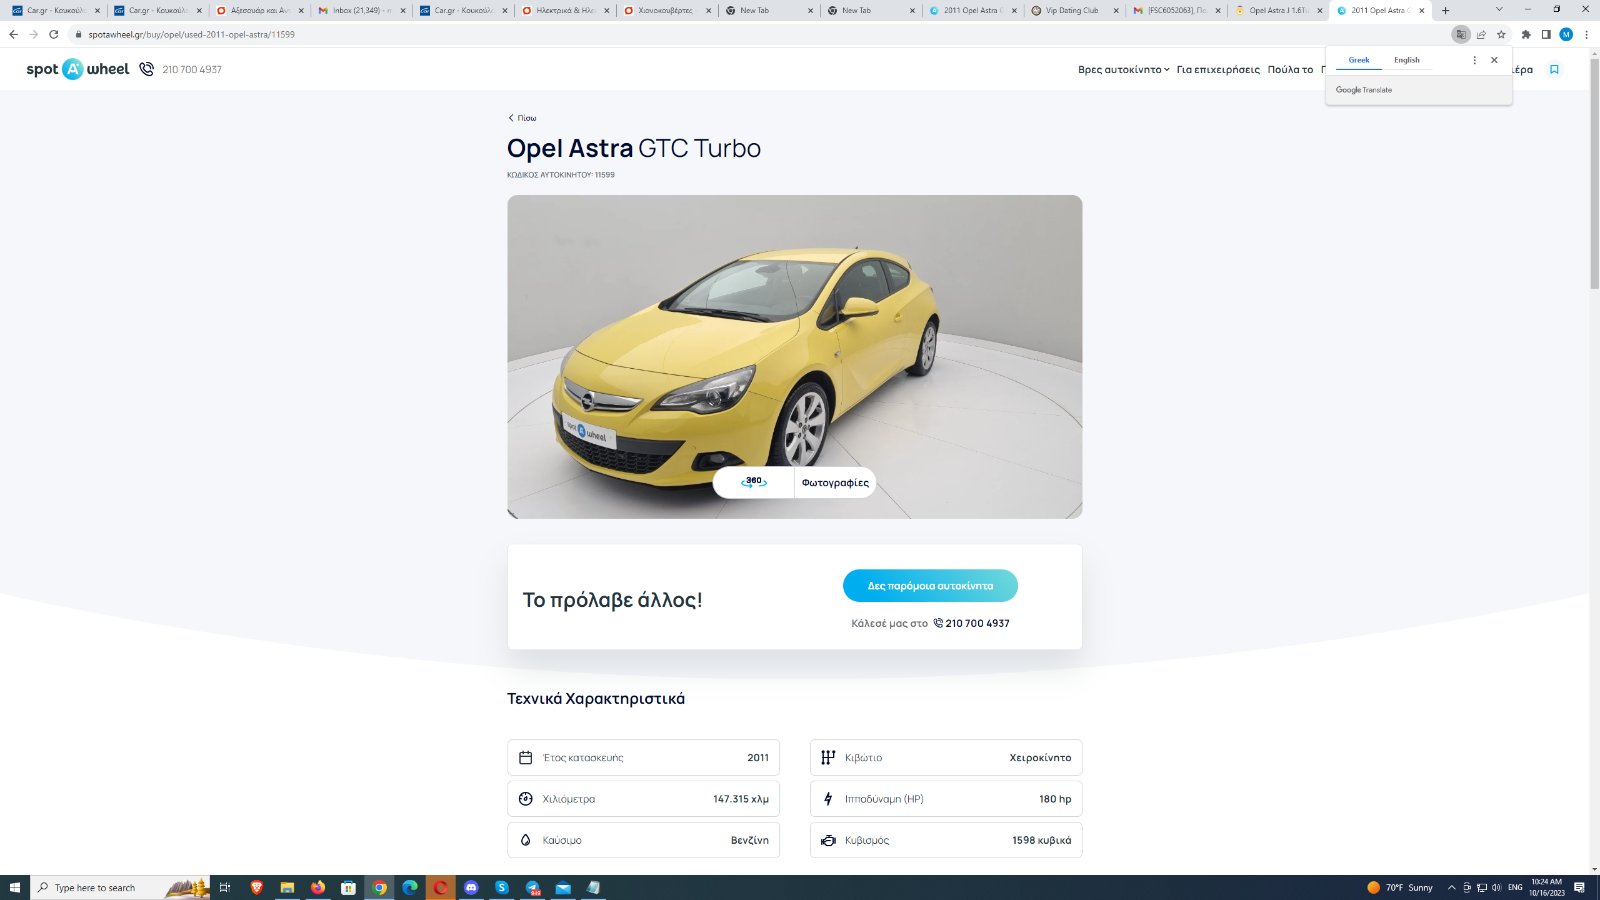Call 210 700 4937 link under similar cars button

click(x=971, y=623)
